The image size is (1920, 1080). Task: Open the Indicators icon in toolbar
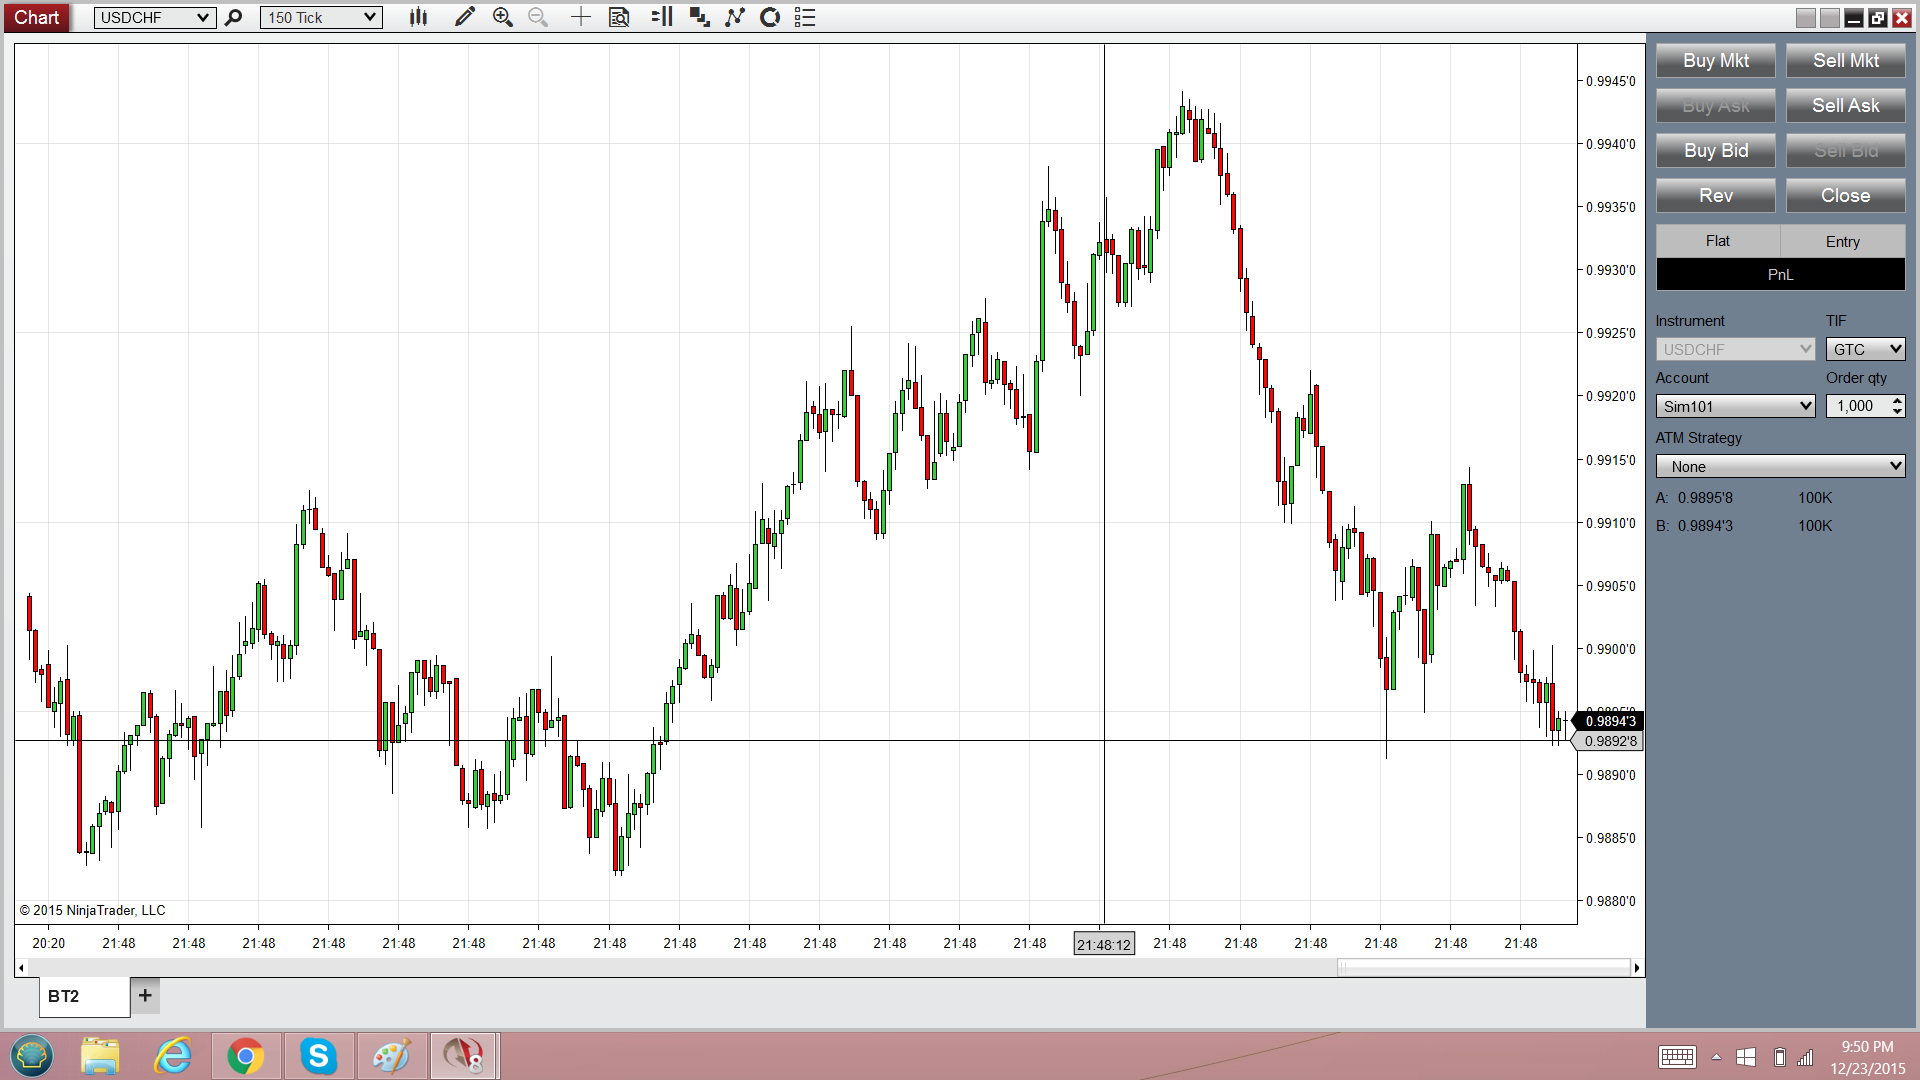(735, 17)
